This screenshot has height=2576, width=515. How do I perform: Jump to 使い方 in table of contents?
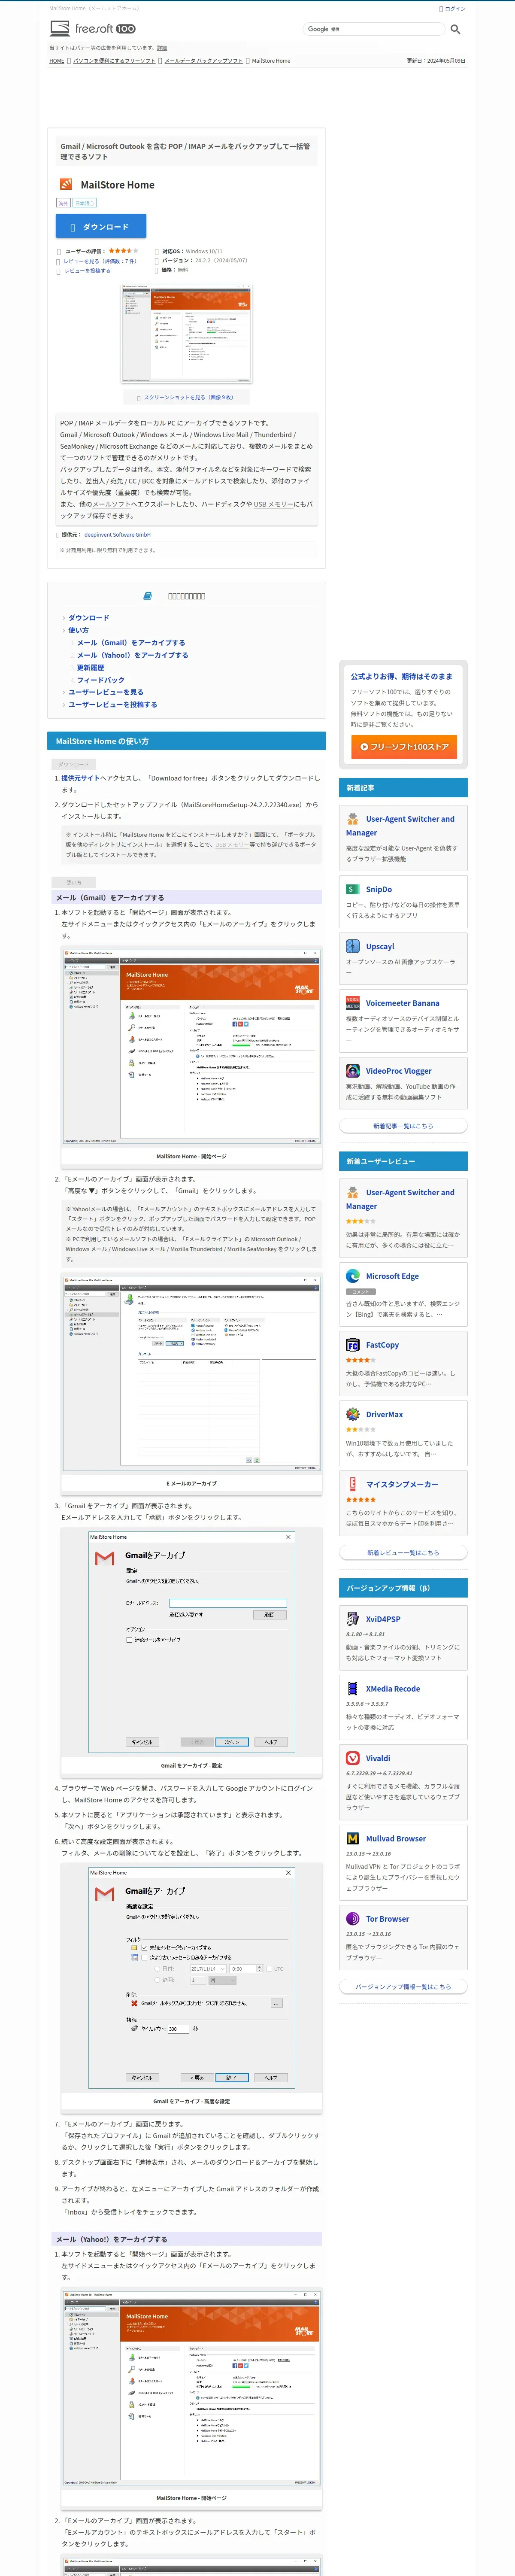click(x=78, y=630)
